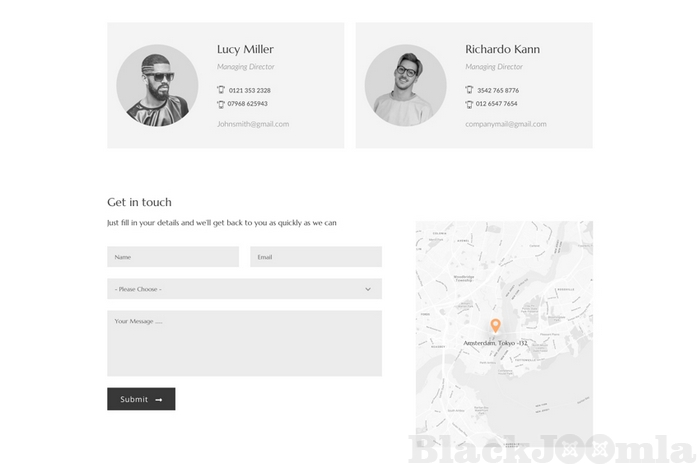700x469 pixels.
Task: Click the Johnsmith@gmail.com email link
Action: pos(253,124)
